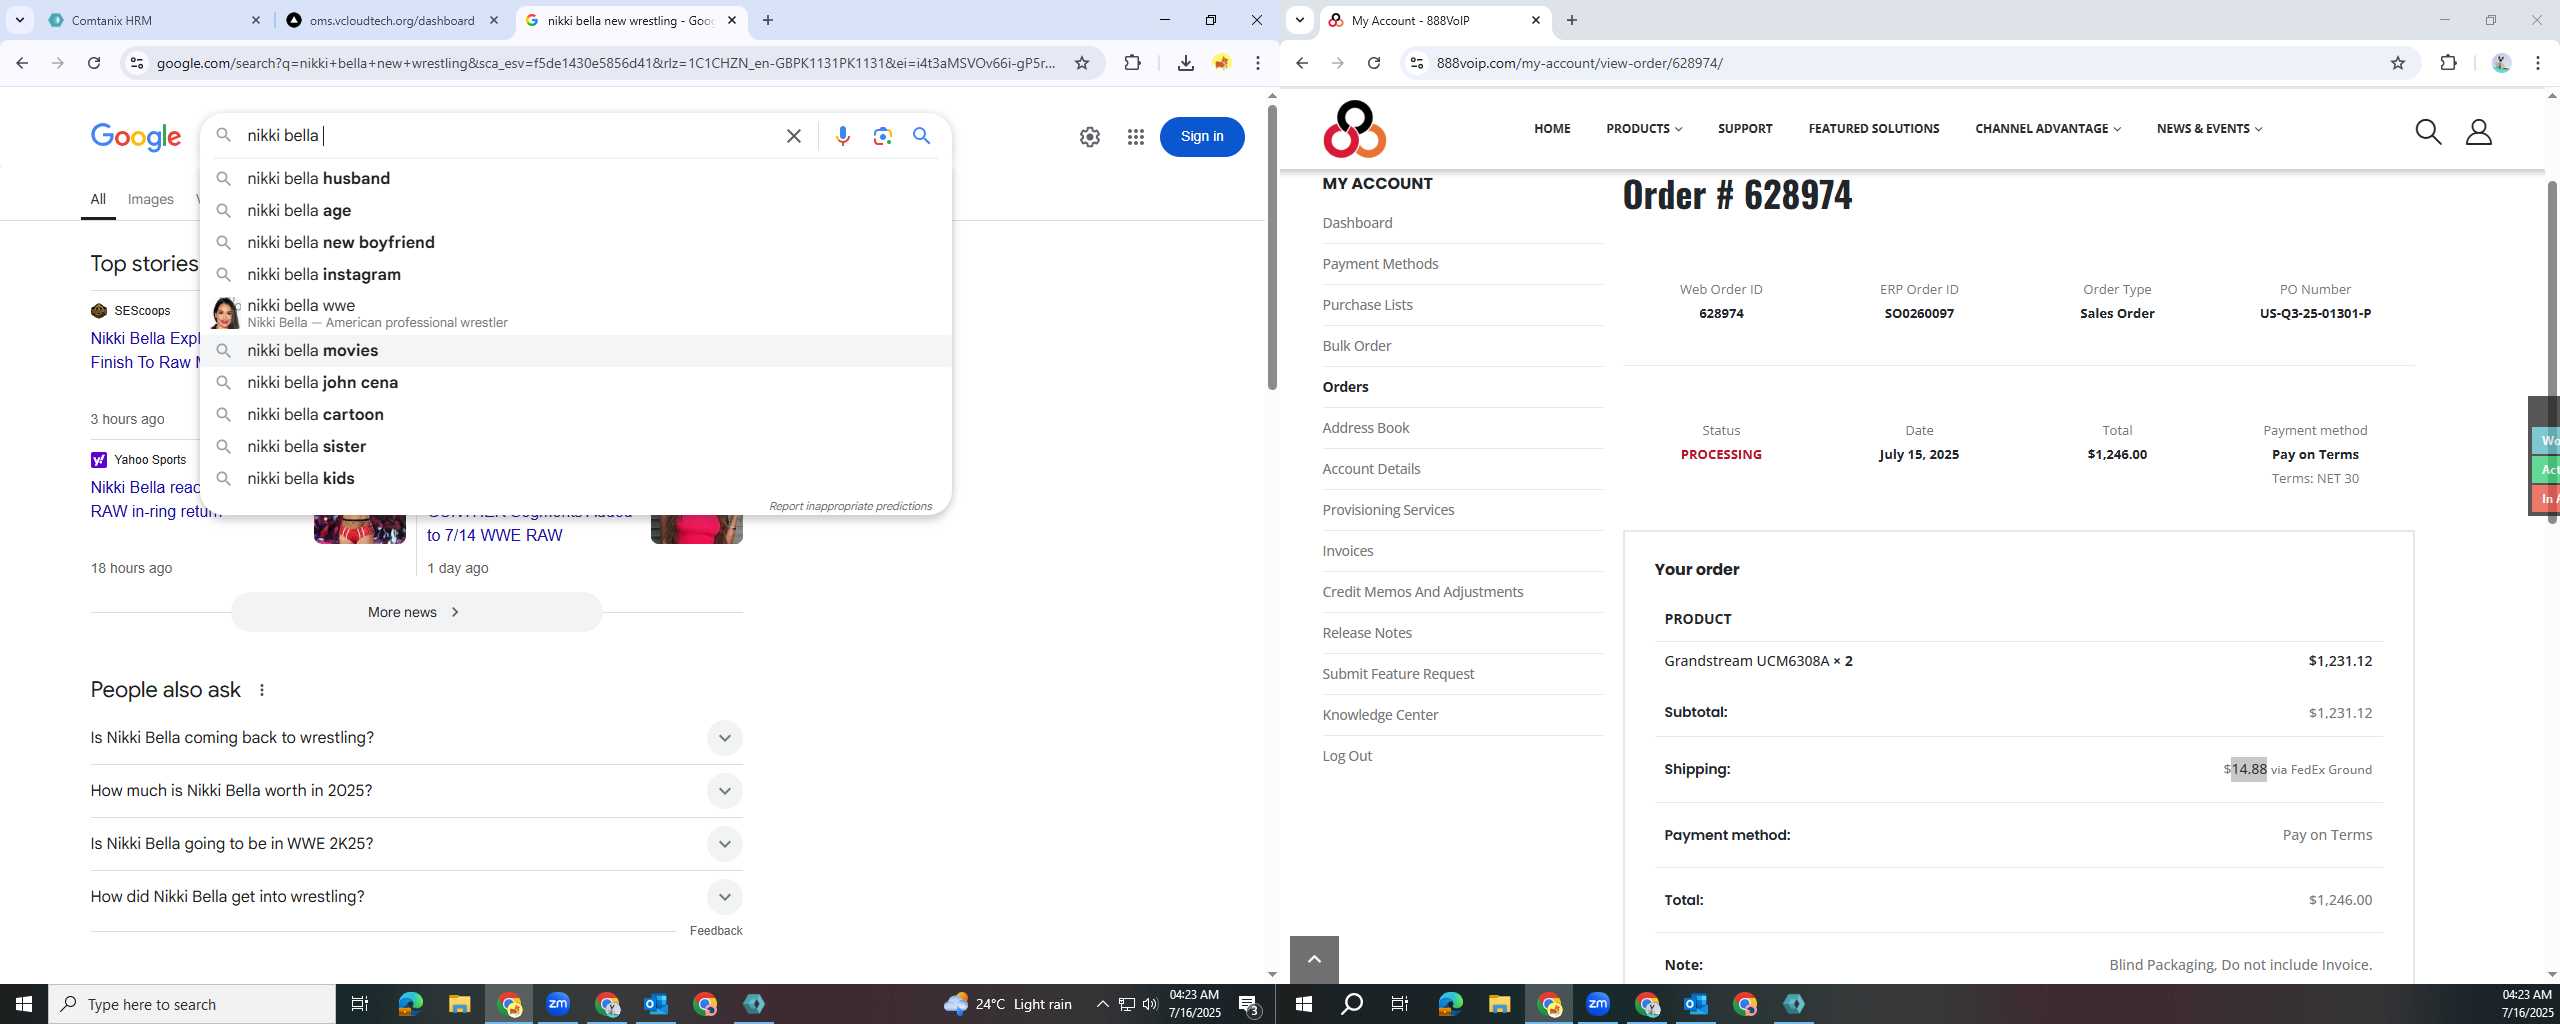Bookmark the Google search page with star
The width and height of the screenshot is (2560, 1024).
click(x=1082, y=63)
